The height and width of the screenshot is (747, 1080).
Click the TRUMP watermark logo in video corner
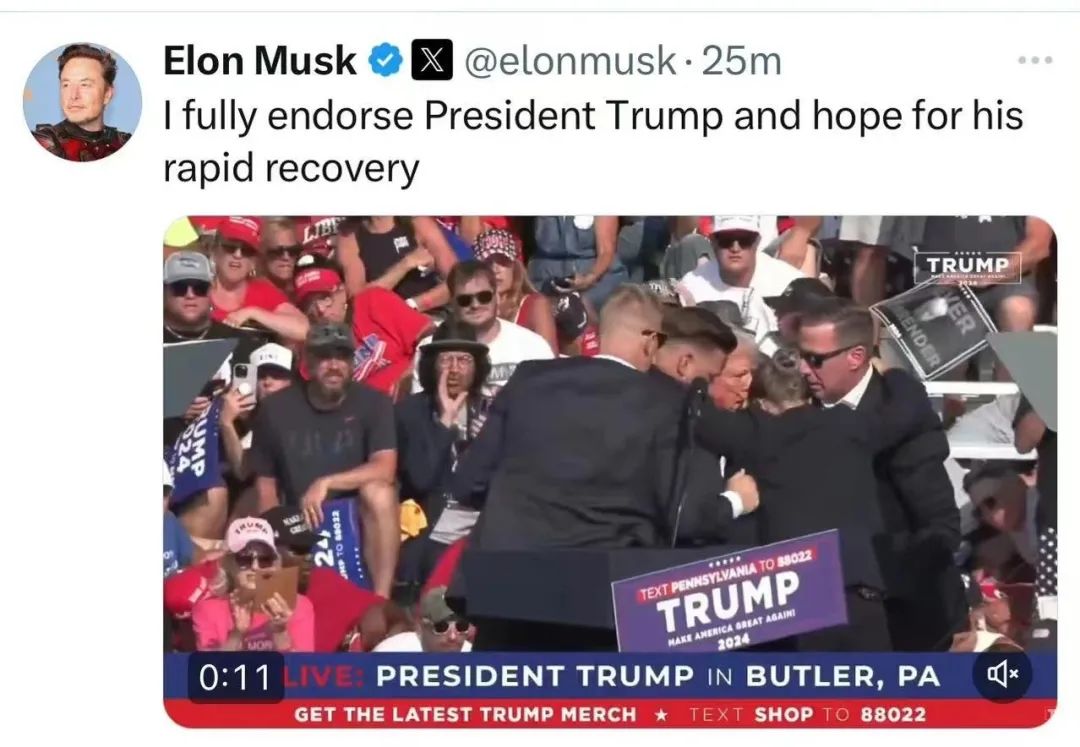[x=967, y=266]
